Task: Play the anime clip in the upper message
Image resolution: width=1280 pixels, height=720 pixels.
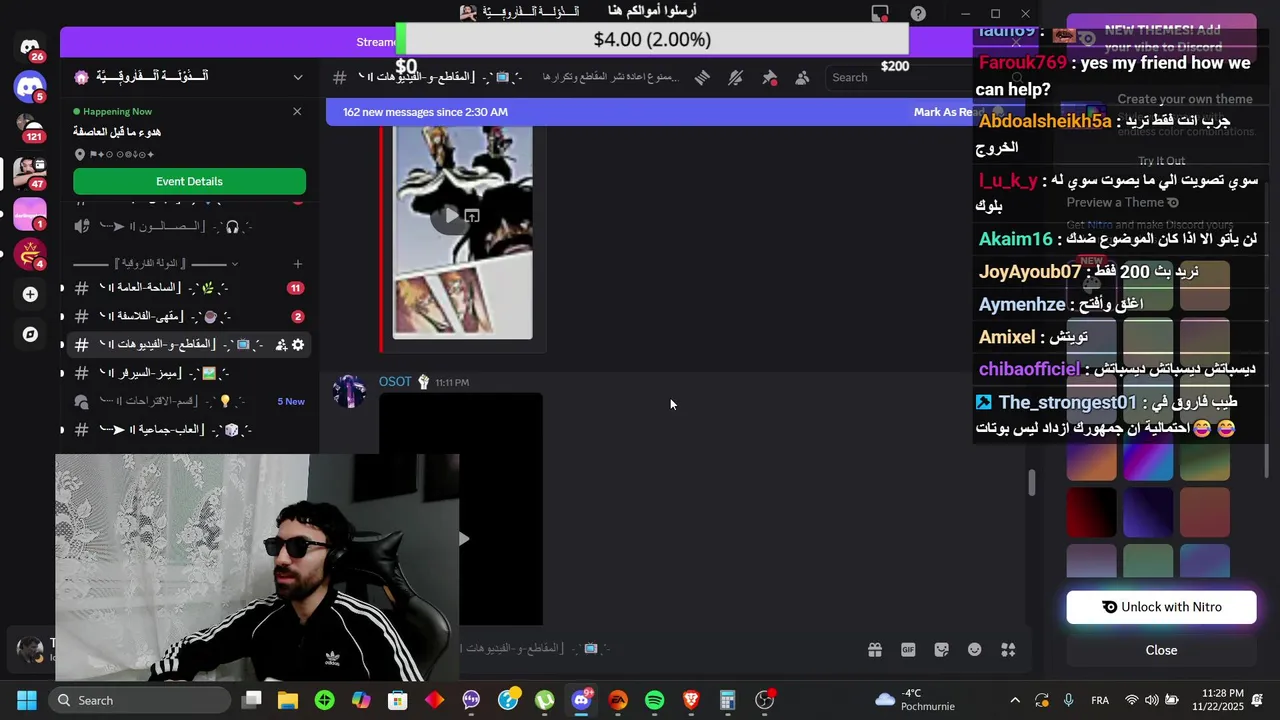Action: click(452, 215)
